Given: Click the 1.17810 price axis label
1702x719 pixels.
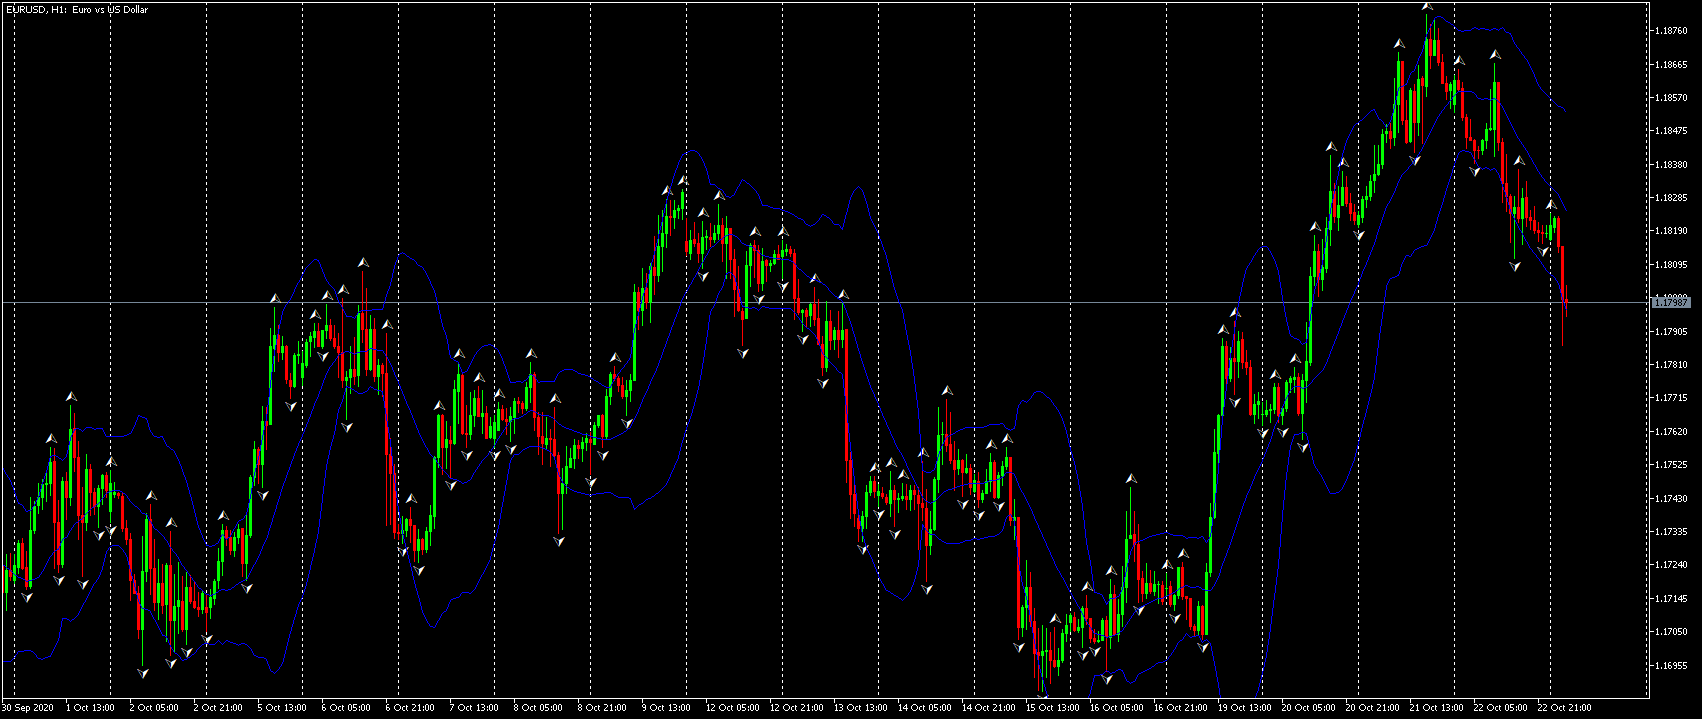Looking at the screenshot, I should [1672, 365].
